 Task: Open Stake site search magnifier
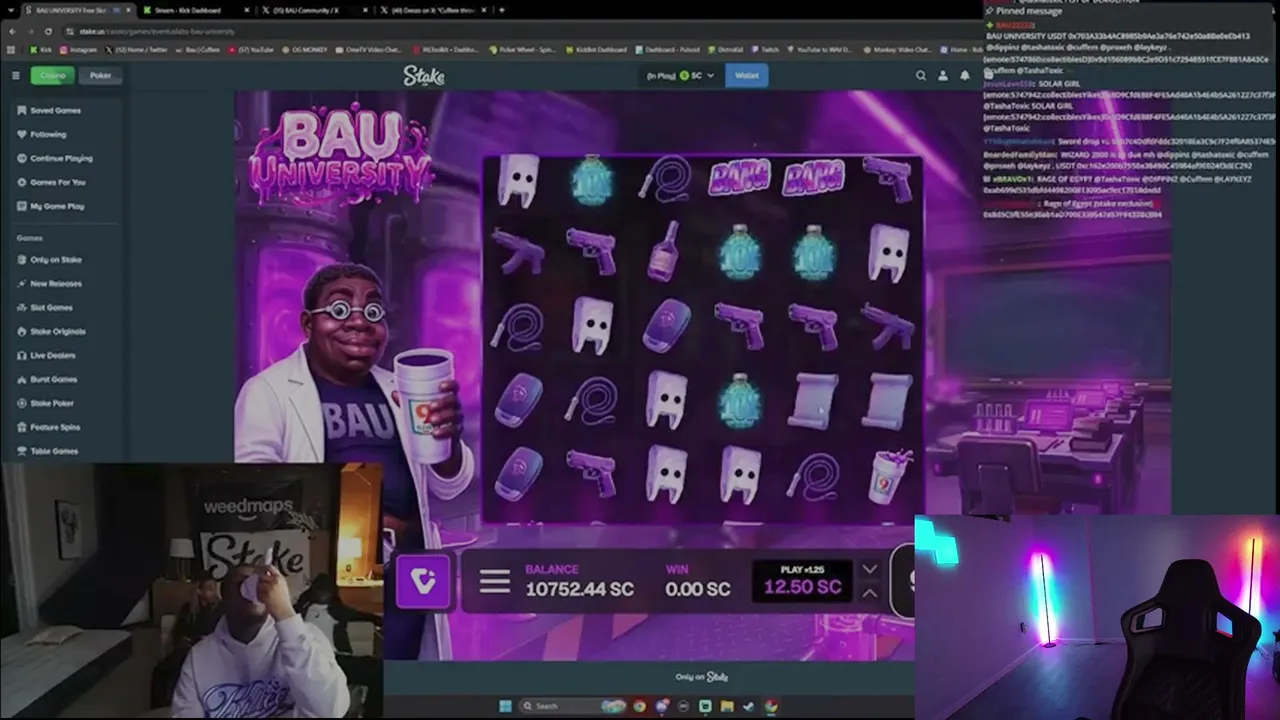click(x=921, y=76)
